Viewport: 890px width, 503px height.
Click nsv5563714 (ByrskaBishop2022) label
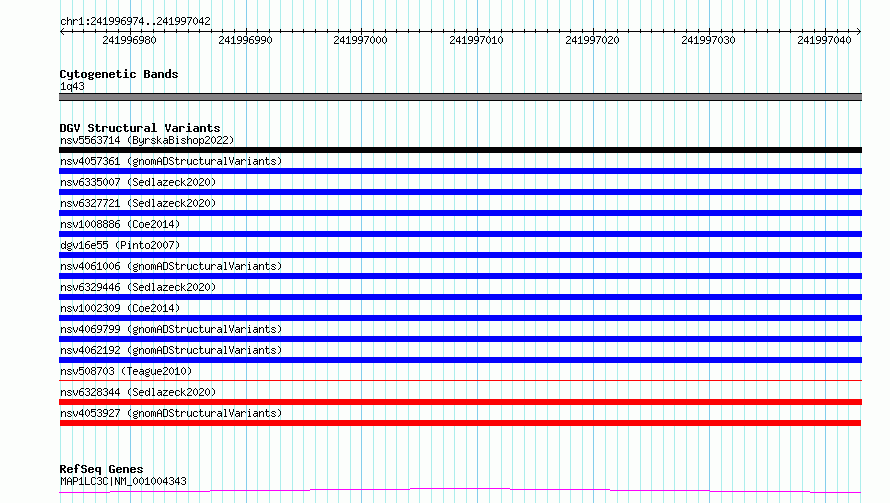pos(147,140)
